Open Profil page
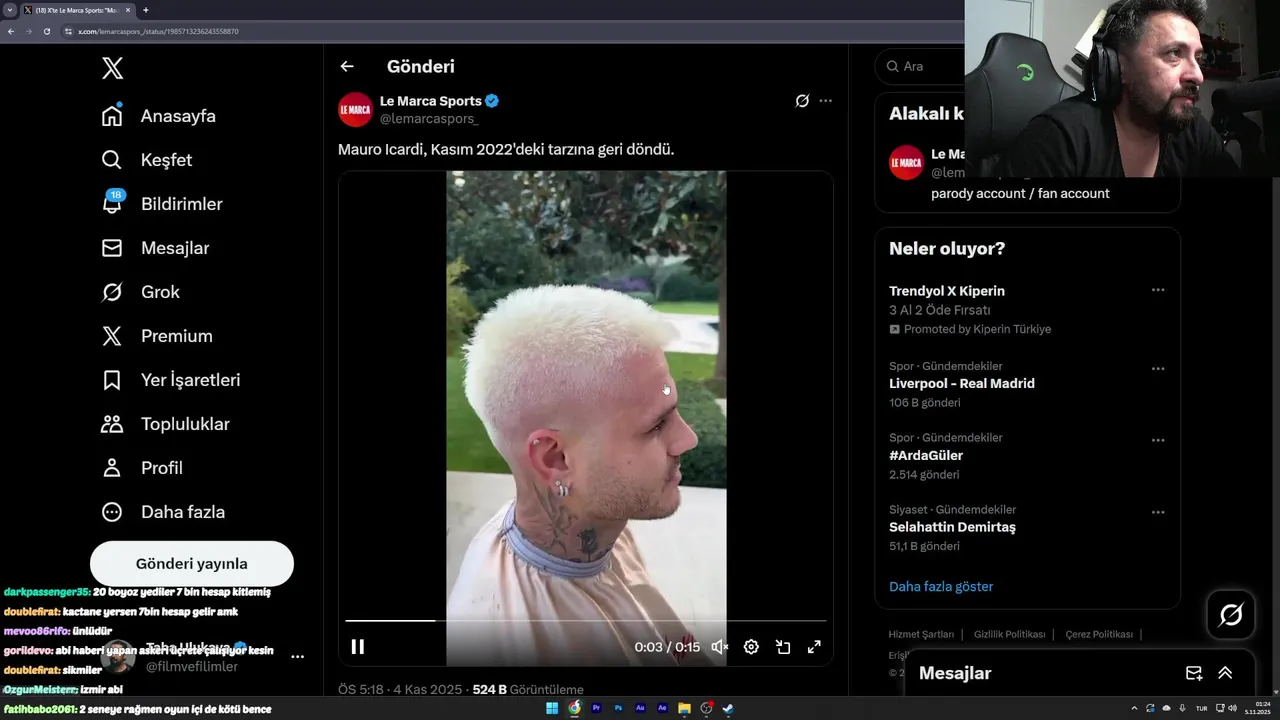Screen dimensions: 1280x720 pyautogui.click(x=142, y=468)
